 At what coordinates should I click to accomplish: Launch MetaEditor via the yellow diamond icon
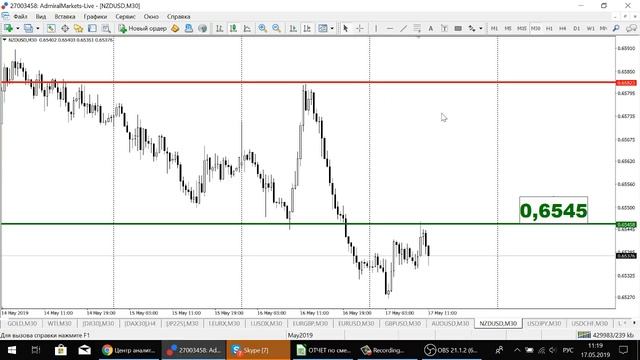pyautogui.click(x=175, y=28)
